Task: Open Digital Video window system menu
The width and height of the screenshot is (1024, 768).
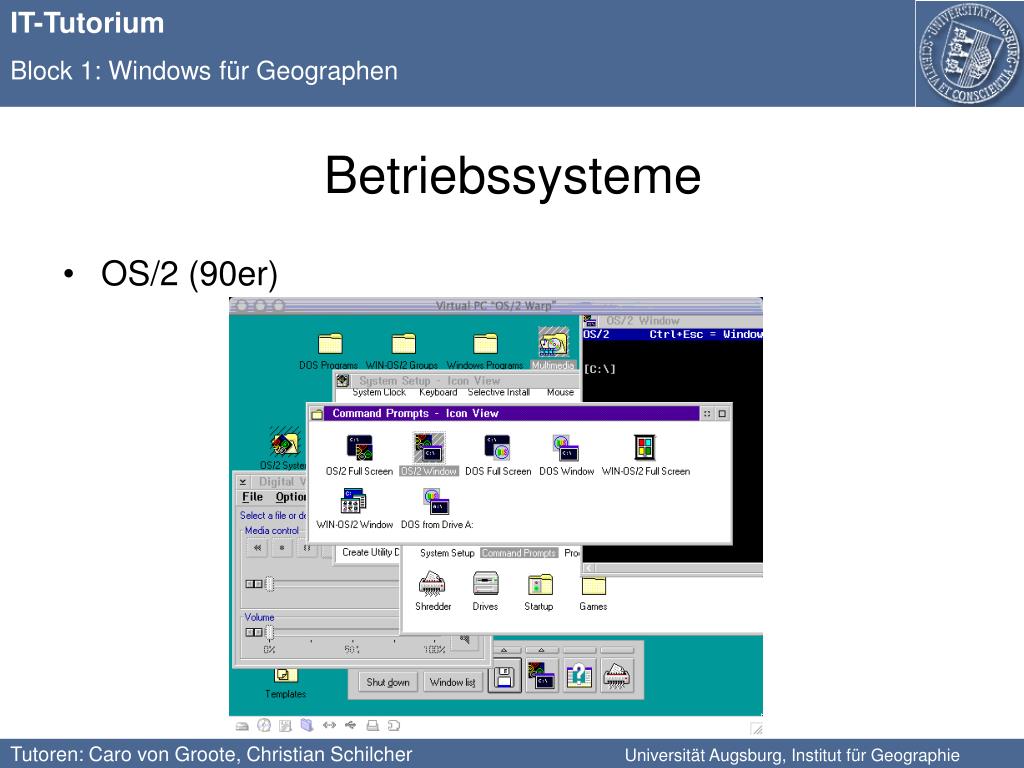Action: 243,482
